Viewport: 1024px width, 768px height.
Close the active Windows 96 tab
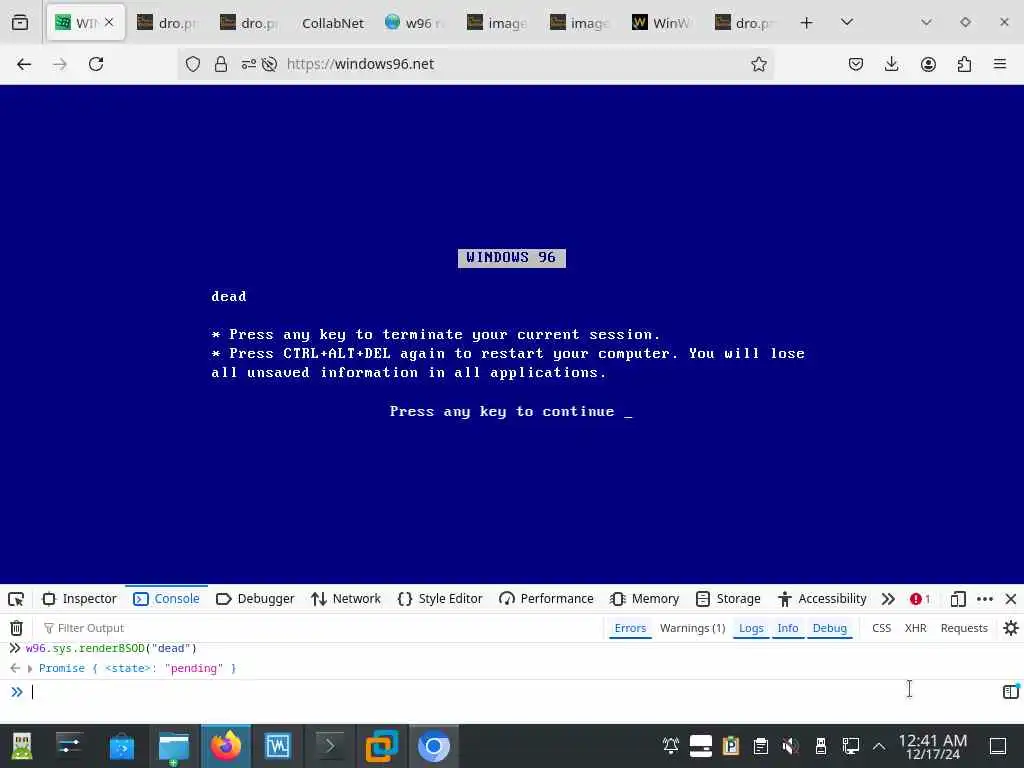coord(109,22)
